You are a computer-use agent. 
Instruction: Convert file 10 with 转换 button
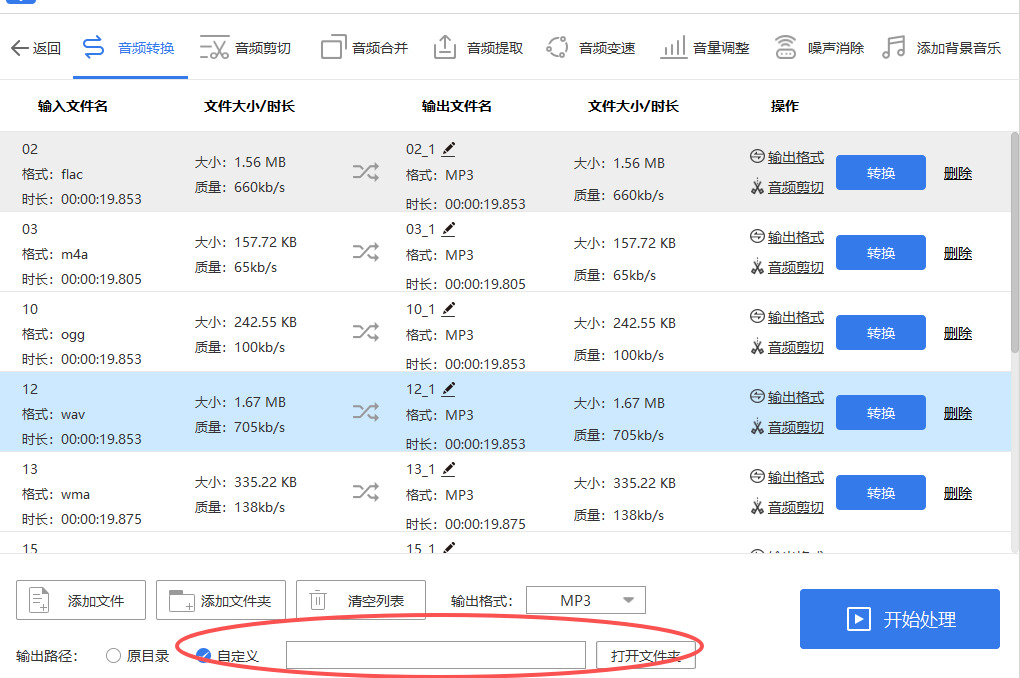point(881,332)
